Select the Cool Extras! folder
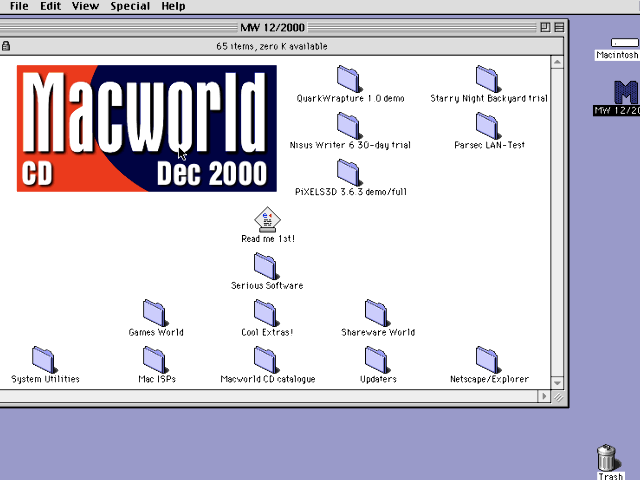The height and width of the screenshot is (480, 640). (x=265, y=313)
